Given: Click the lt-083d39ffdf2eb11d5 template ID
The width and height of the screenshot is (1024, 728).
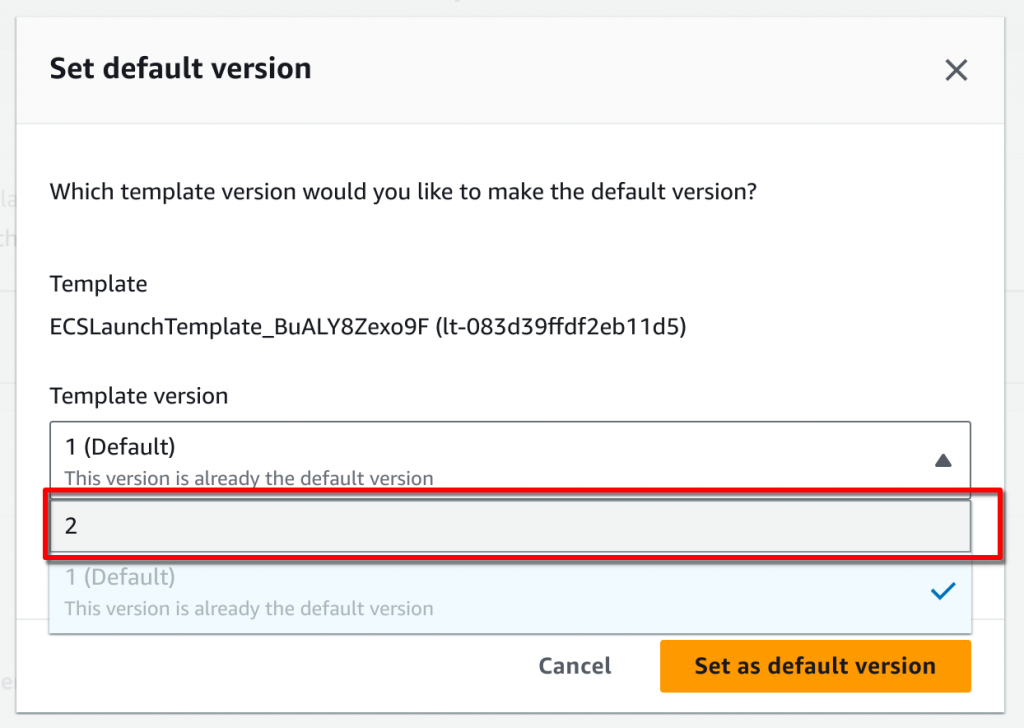Looking at the screenshot, I should 561,326.
